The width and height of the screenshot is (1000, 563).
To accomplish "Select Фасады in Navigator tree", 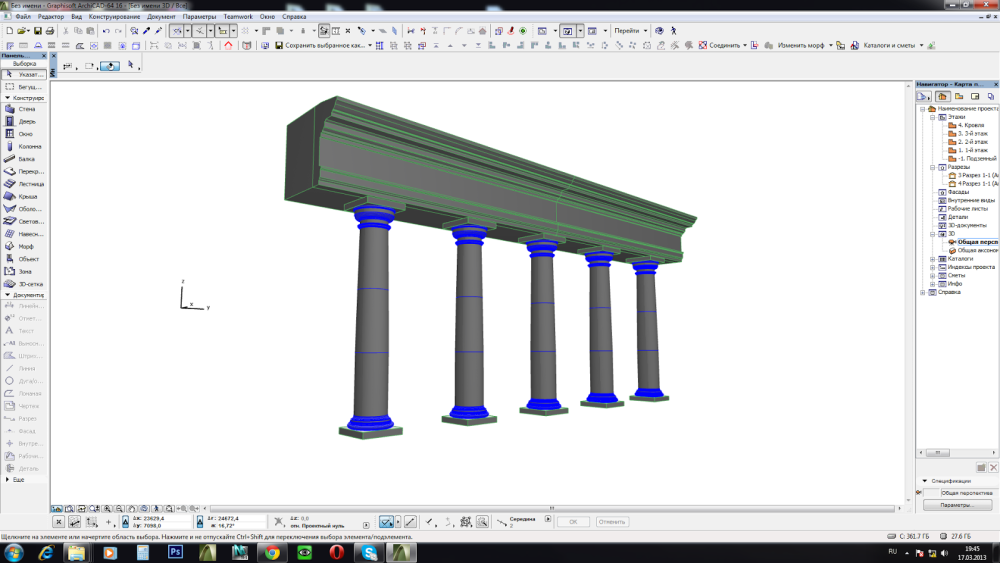I will (x=958, y=192).
